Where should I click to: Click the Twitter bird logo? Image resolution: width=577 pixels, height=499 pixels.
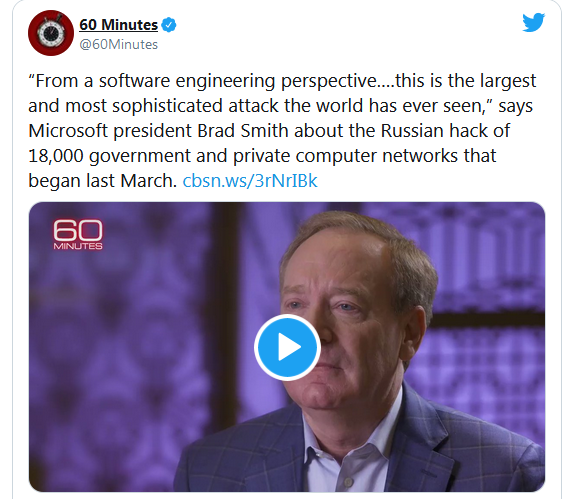tap(534, 22)
